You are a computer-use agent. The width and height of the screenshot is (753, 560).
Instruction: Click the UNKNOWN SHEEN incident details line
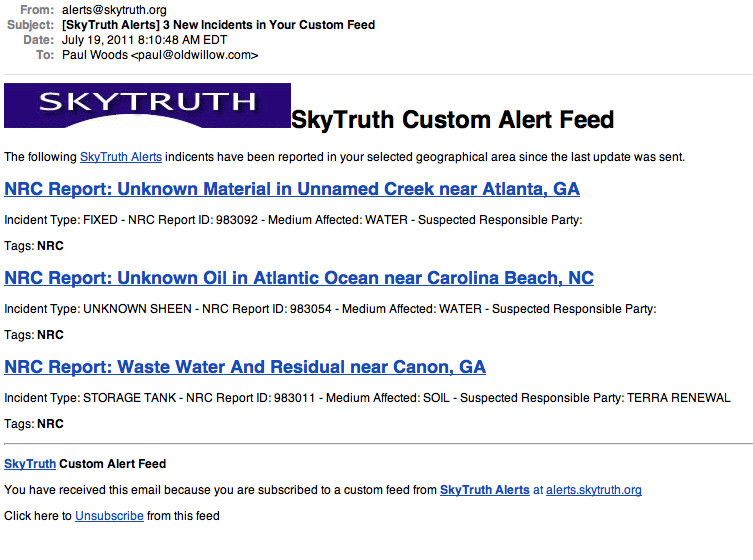330,309
